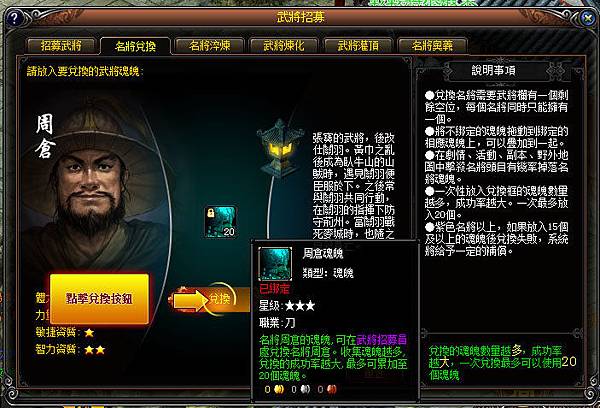
Task: Click the locked soul item slot showing 20
Action: click(x=220, y=222)
